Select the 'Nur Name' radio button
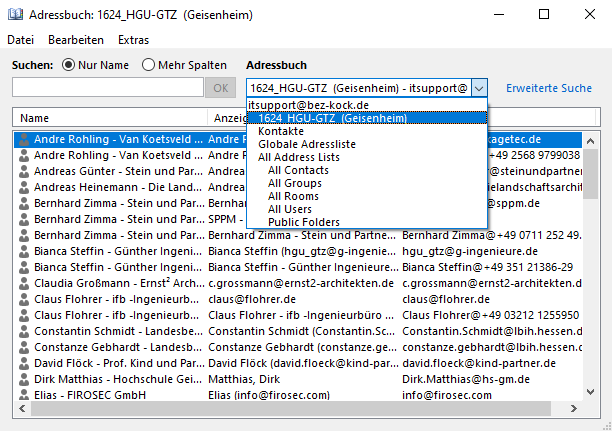Image resolution: width=612 pixels, height=431 pixels. click(x=70, y=65)
